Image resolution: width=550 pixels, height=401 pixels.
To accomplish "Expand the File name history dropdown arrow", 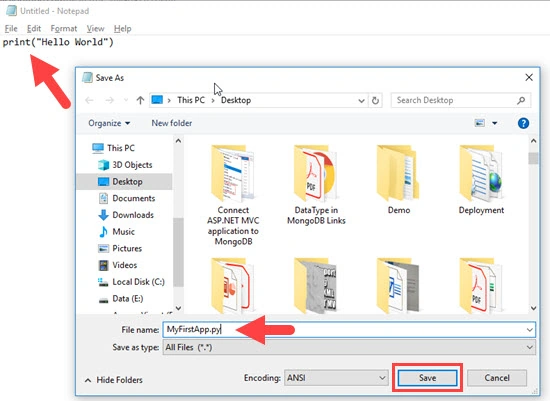I will pos(529,330).
